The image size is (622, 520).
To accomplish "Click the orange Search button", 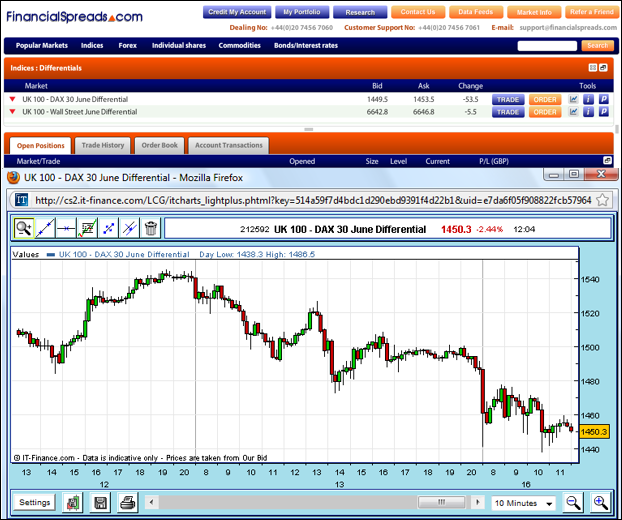I will click(x=597, y=46).
